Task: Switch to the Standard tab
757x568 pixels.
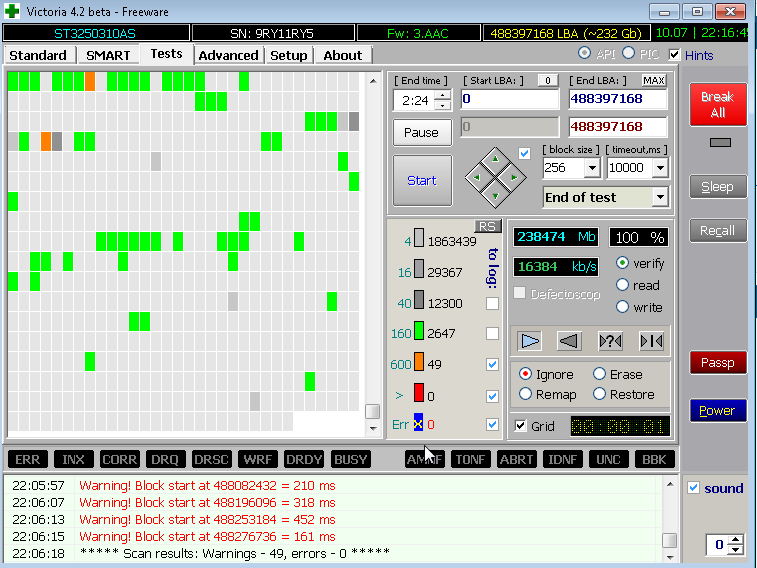Action: point(38,55)
